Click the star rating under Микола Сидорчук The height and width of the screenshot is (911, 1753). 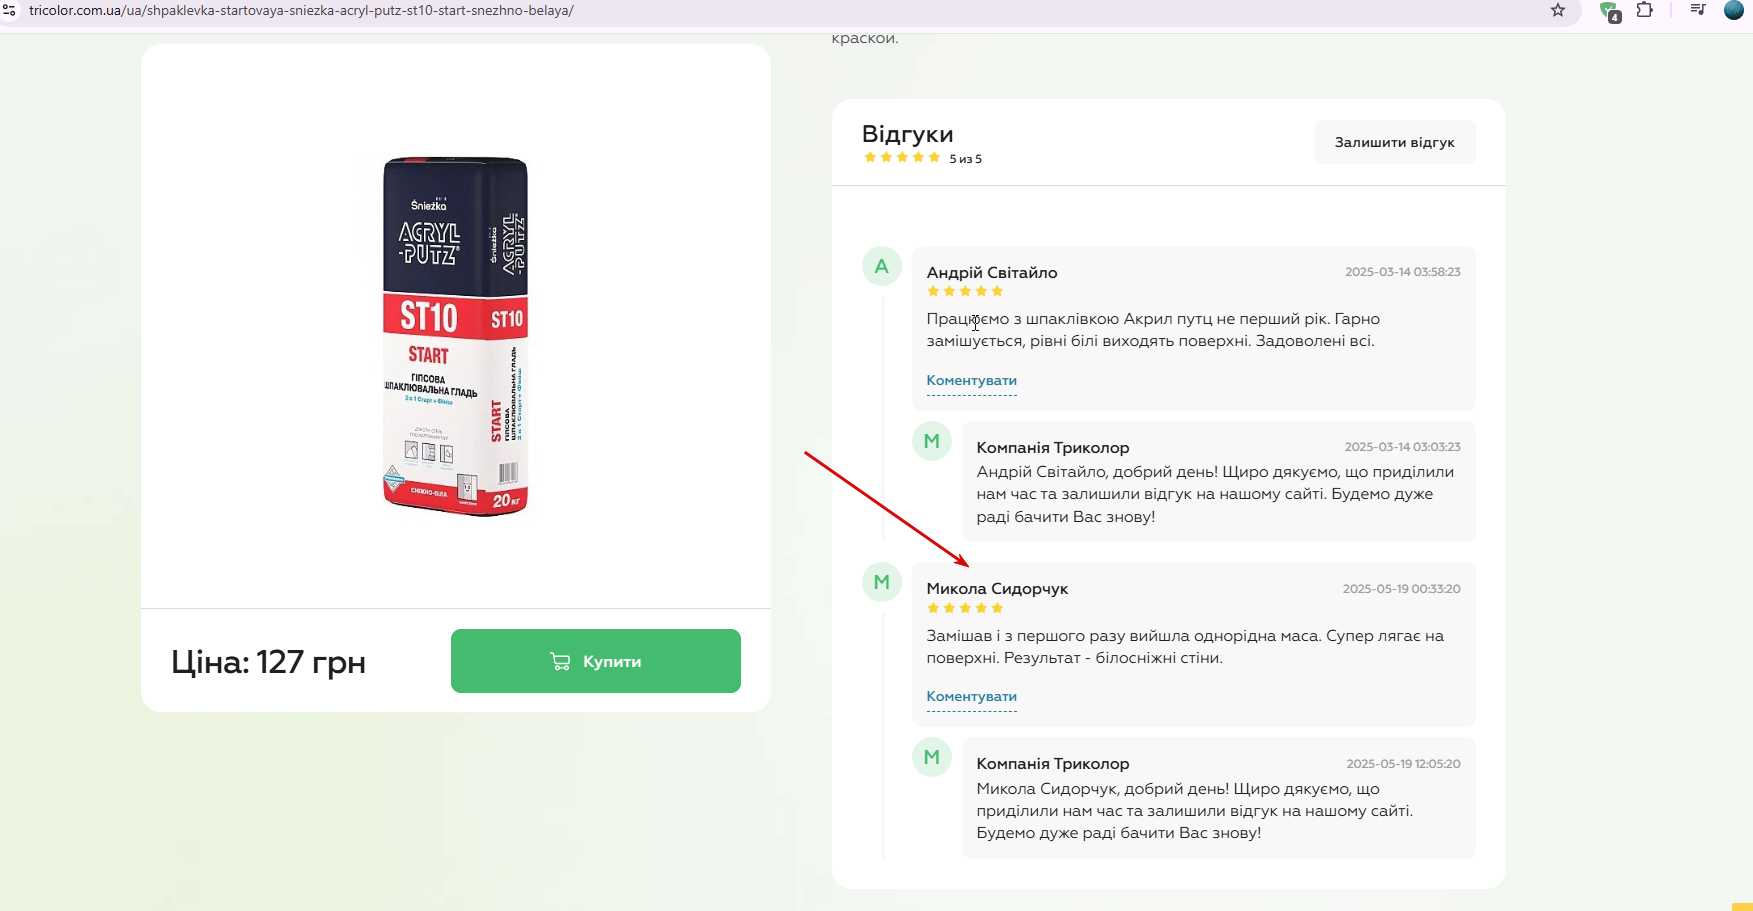[965, 608]
